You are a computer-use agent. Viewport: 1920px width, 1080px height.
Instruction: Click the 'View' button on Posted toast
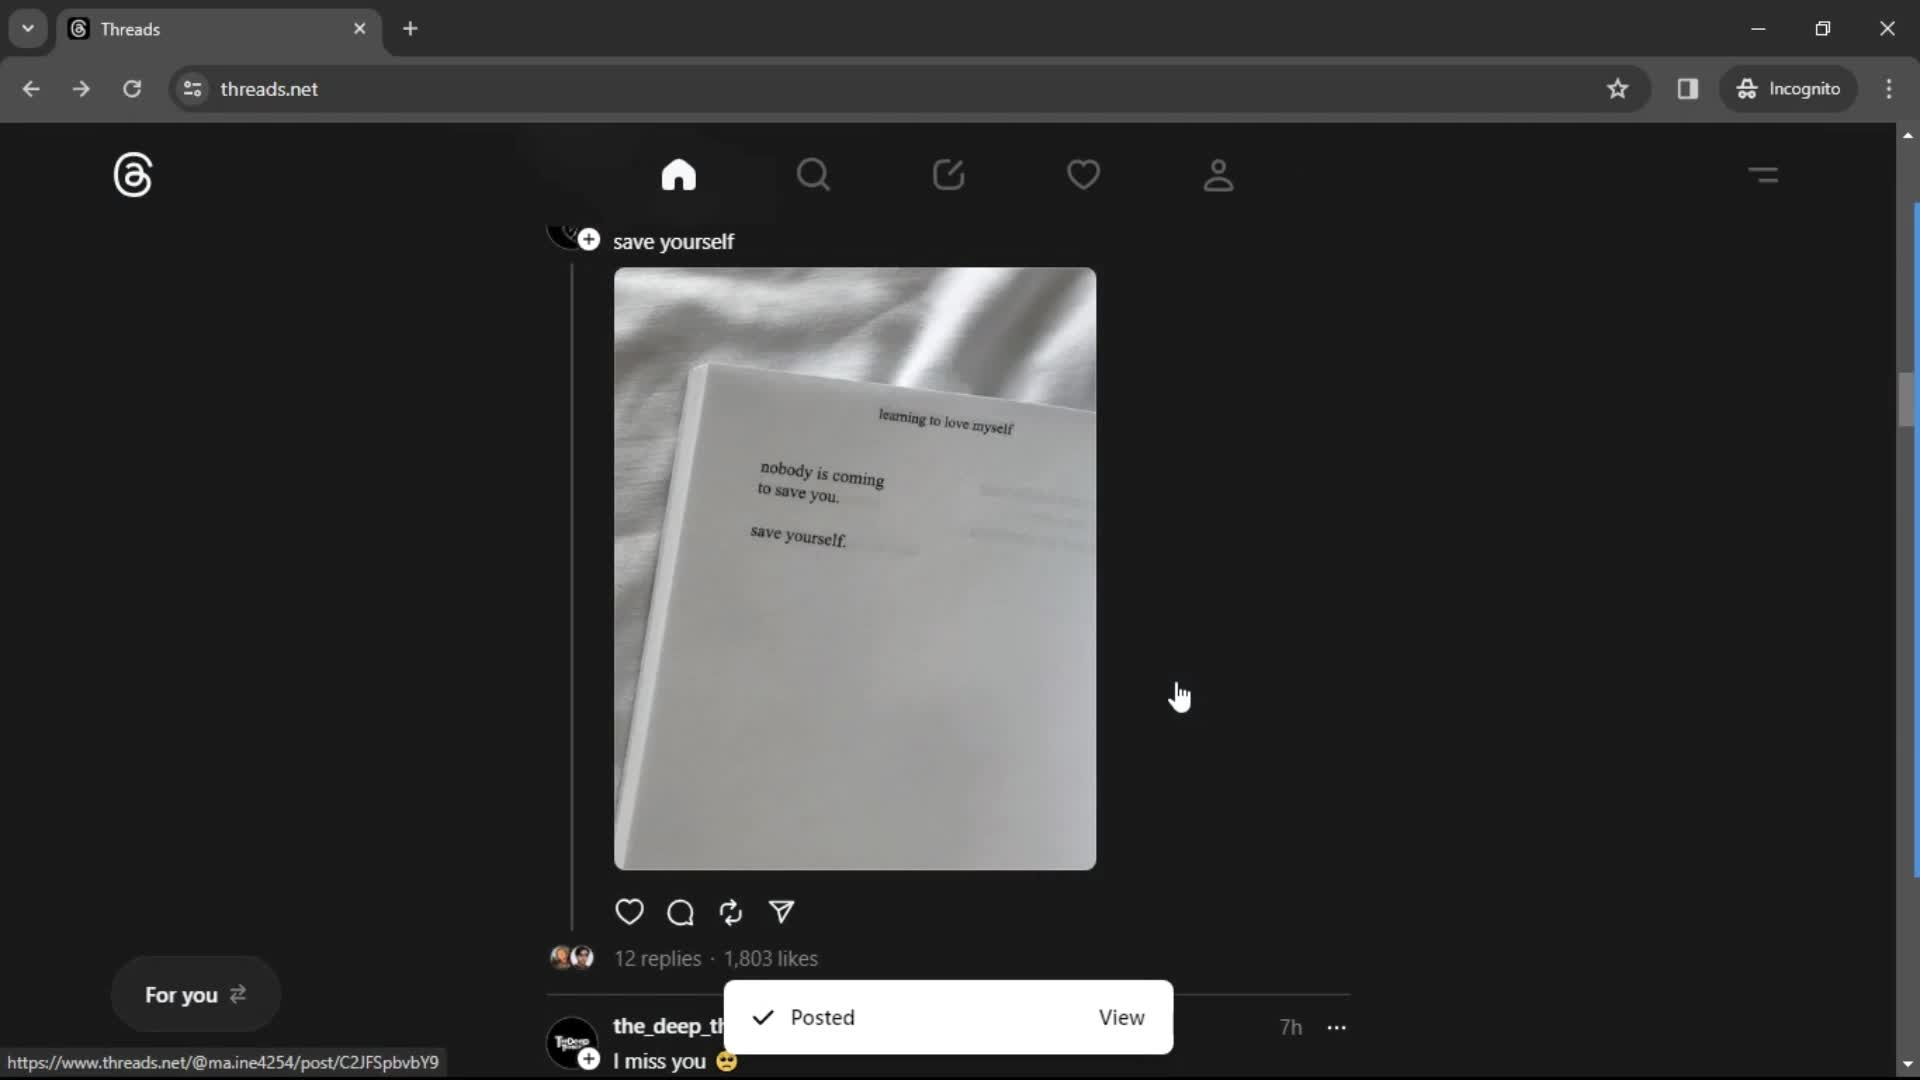[x=1121, y=1017]
